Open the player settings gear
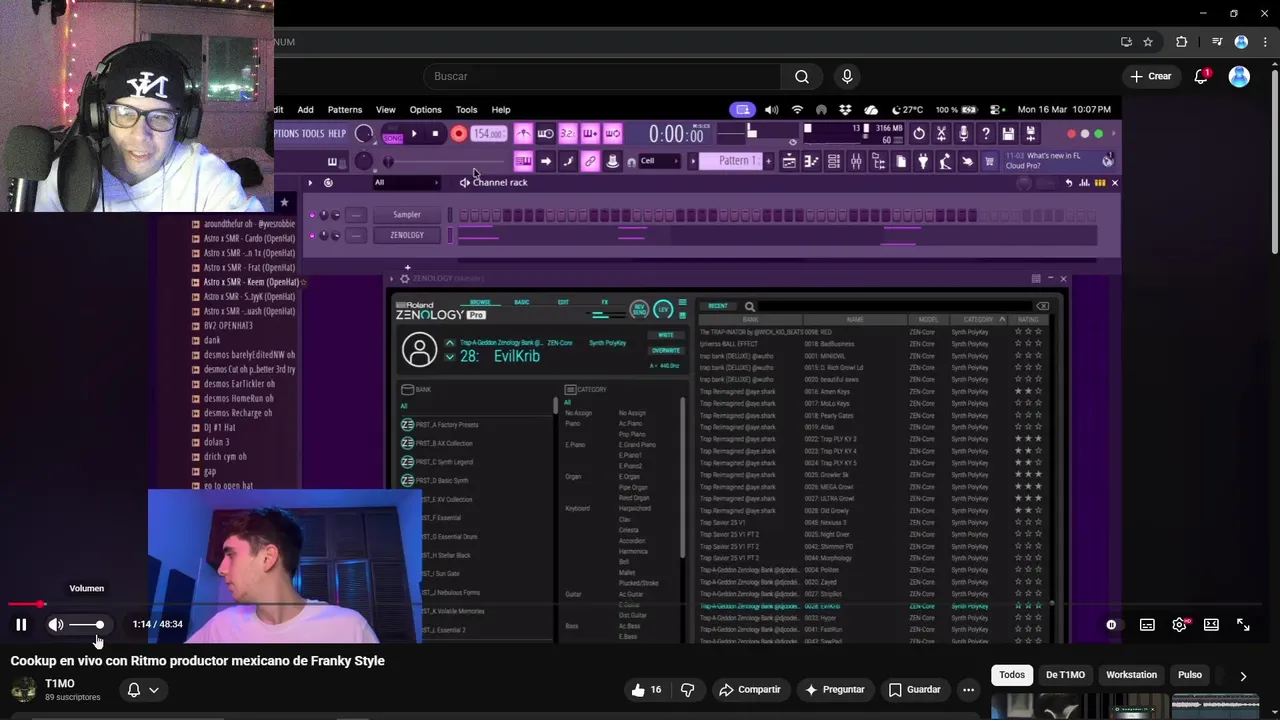Viewport: 1280px width, 720px height. coord(1179,625)
